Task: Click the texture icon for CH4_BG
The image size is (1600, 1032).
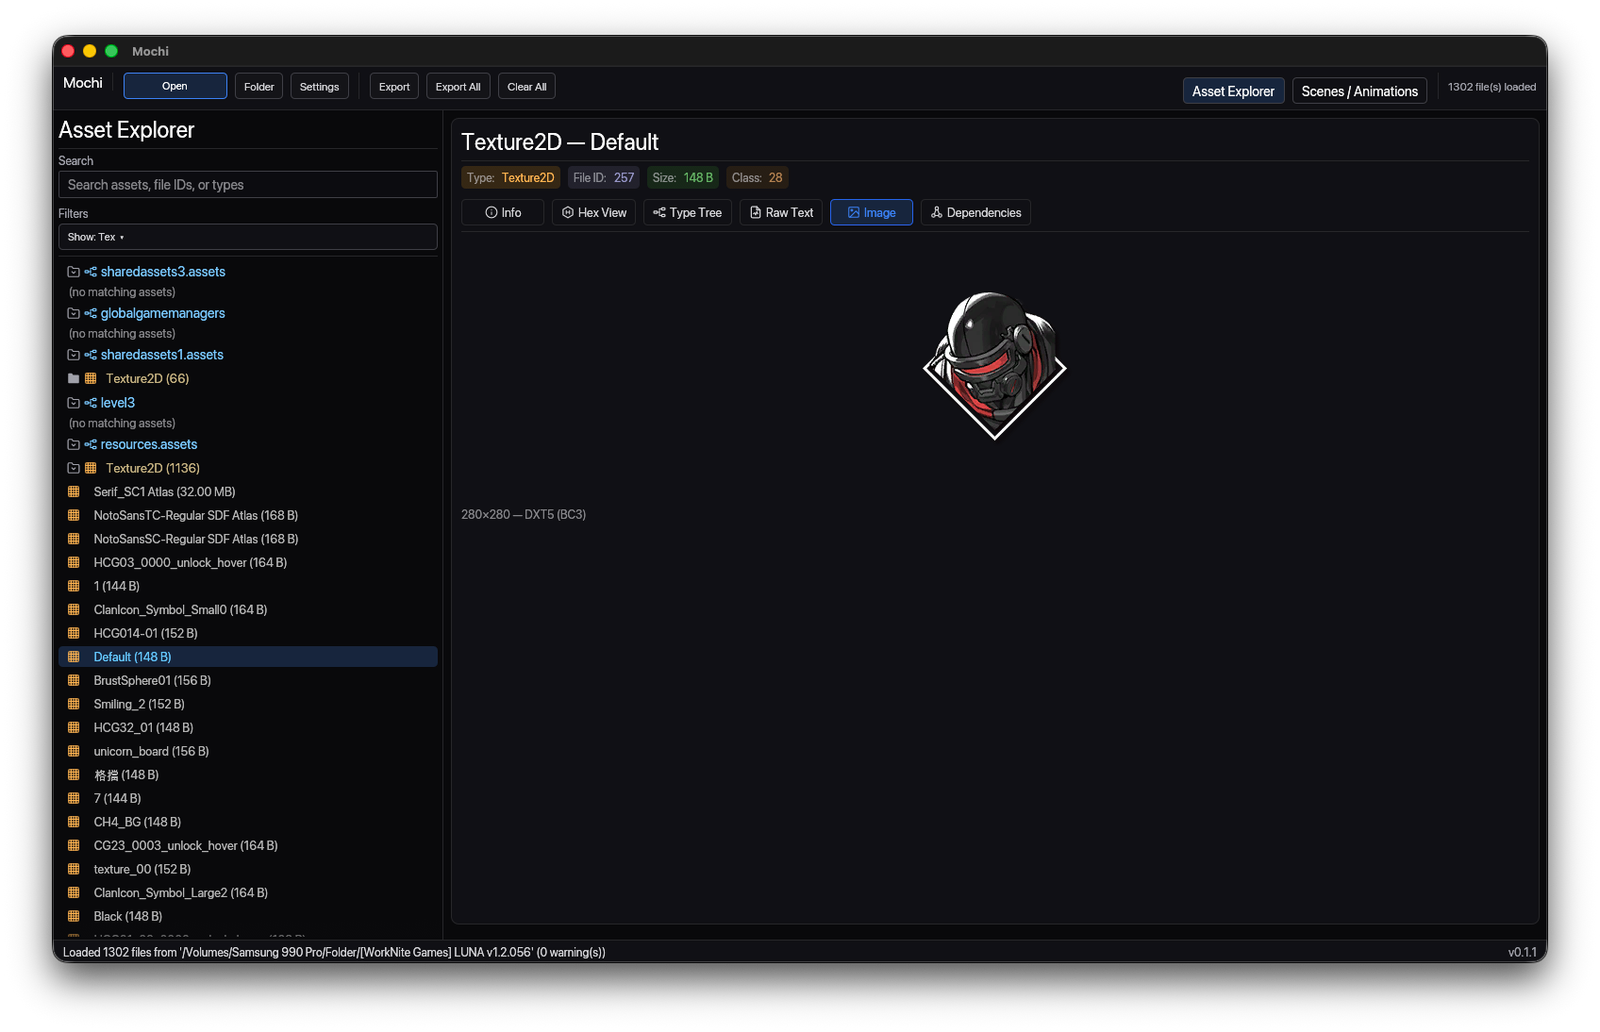Action: (73, 822)
